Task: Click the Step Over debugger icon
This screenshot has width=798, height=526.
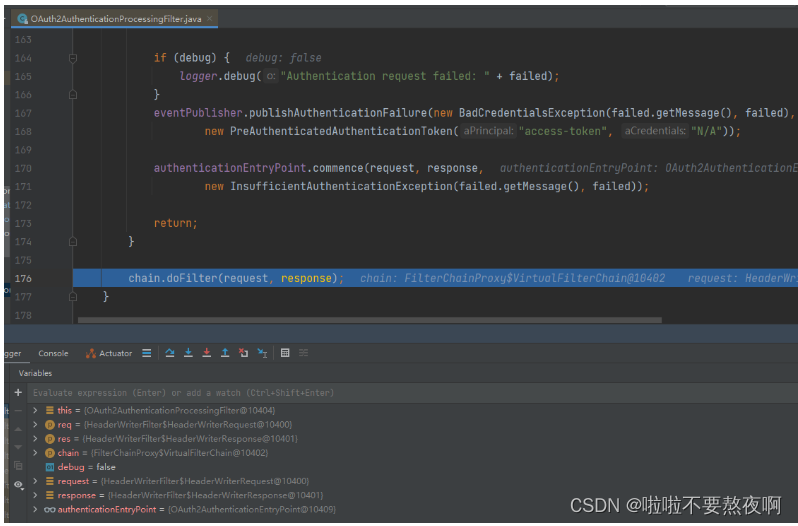Action: tap(170, 353)
